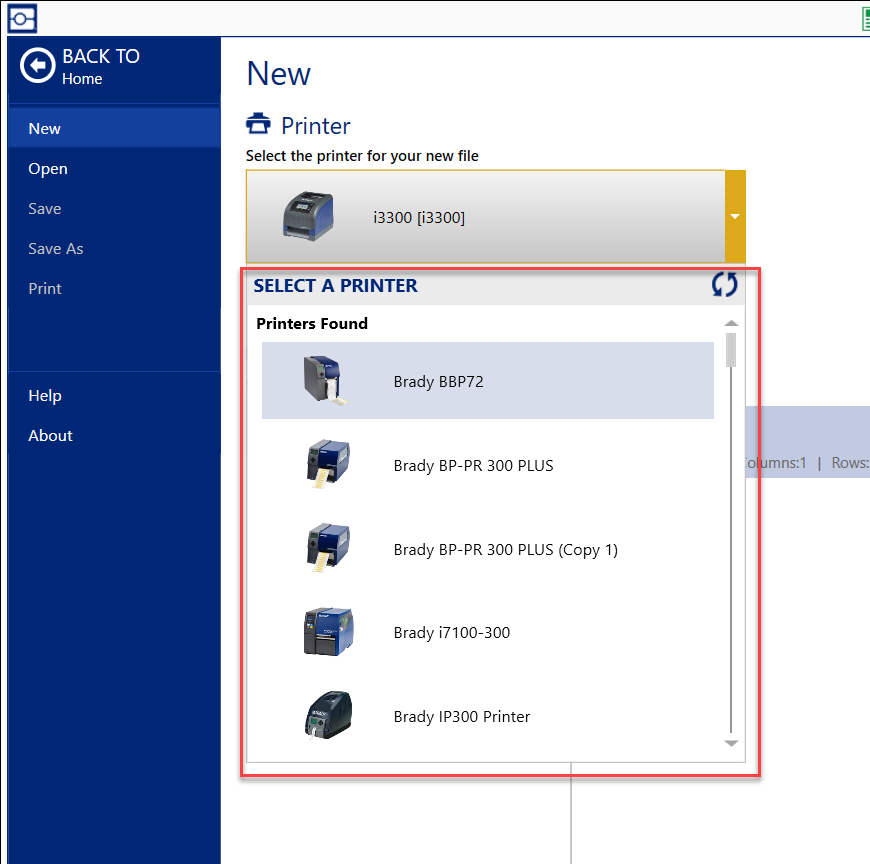Click the selected i3300 [i3300] combo box

(485, 217)
